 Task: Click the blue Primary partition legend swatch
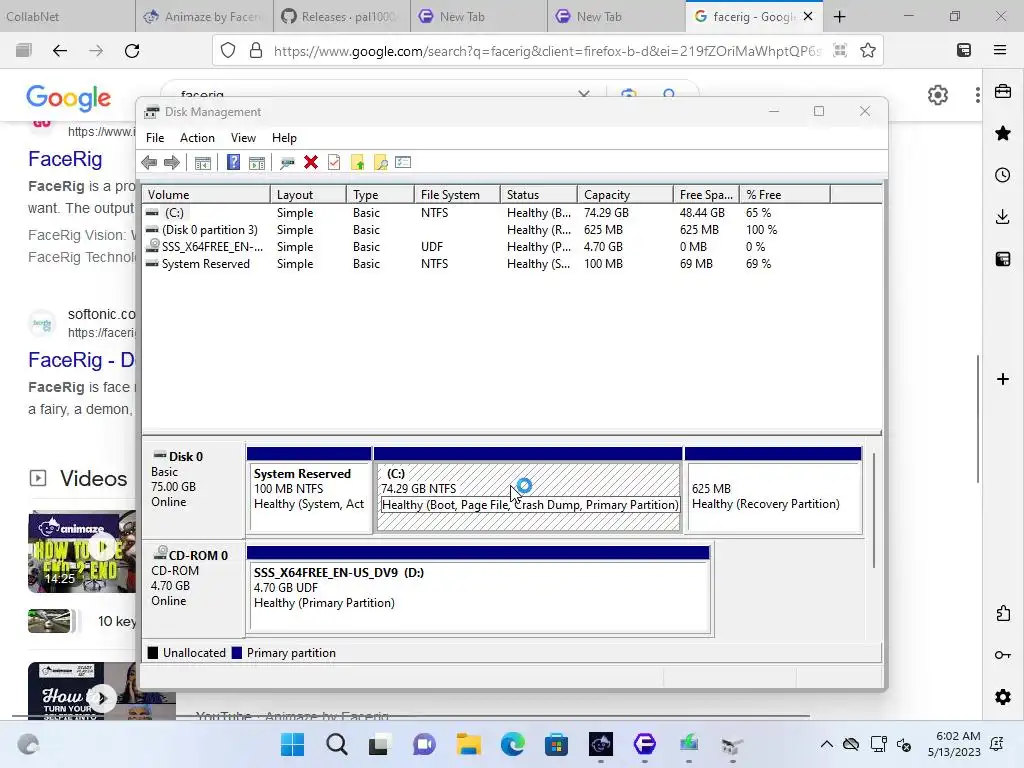click(x=237, y=652)
